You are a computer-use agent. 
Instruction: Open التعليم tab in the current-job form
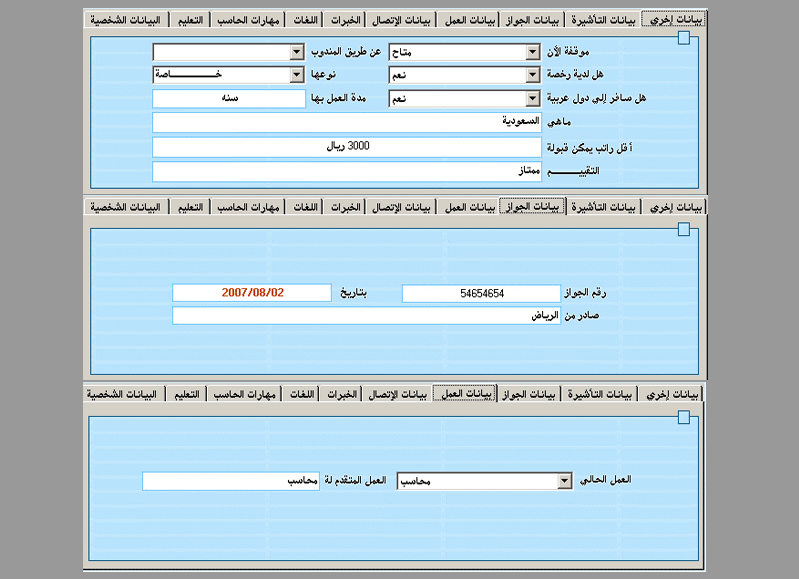[x=187, y=394]
